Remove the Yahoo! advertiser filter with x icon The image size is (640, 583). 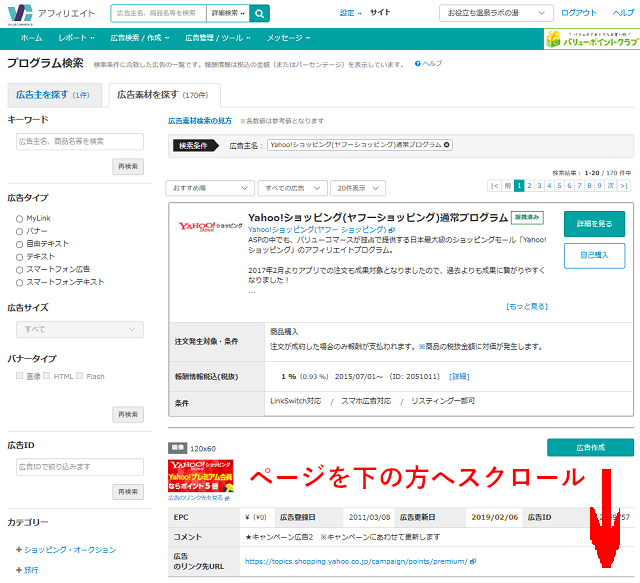pos(447,145)
